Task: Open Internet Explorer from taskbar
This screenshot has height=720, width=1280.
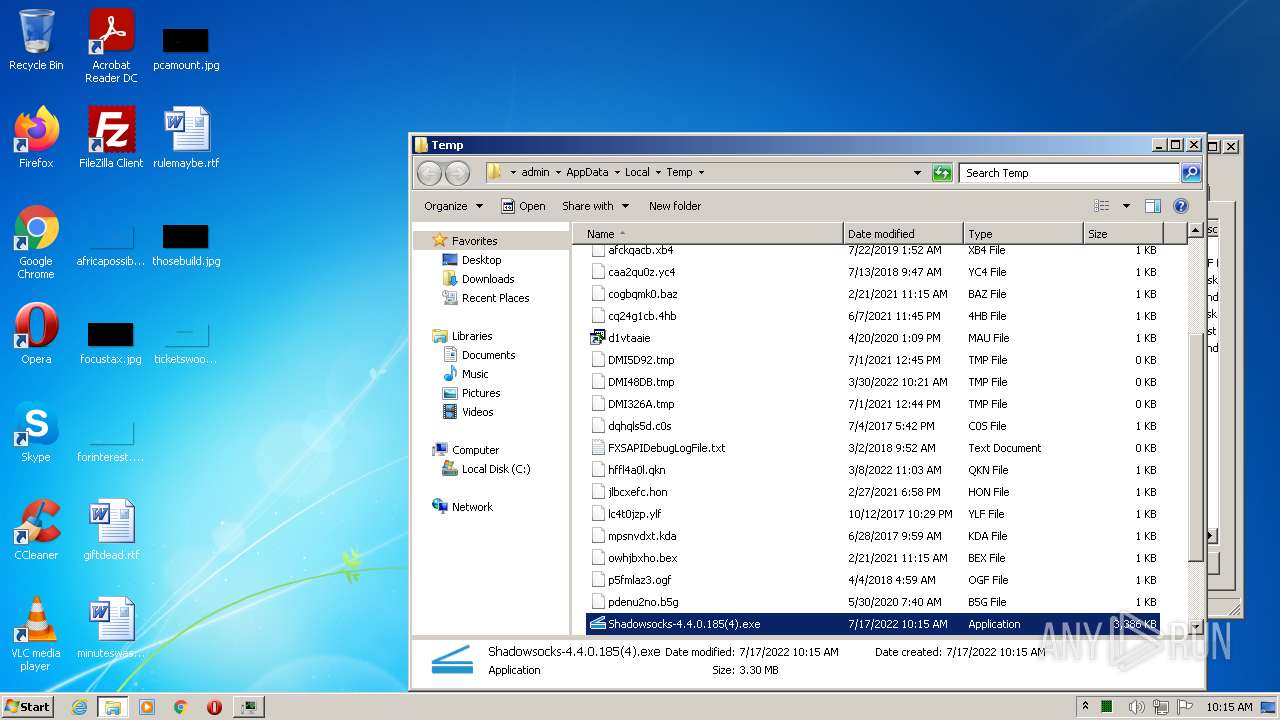Action: point(79,707)
